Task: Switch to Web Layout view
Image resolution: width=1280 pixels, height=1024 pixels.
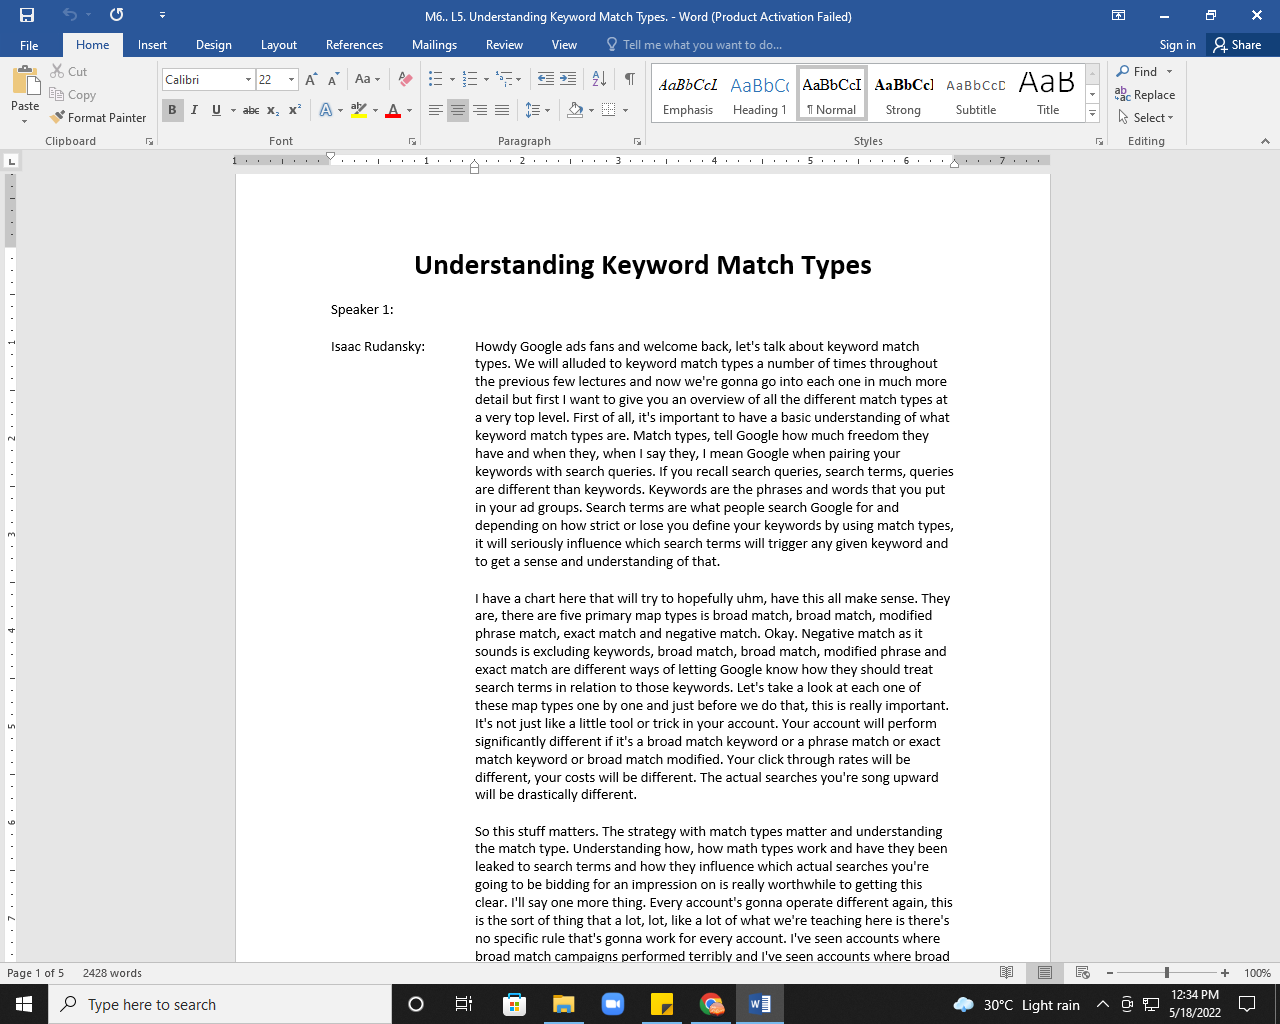Action: coord(1083,973)
